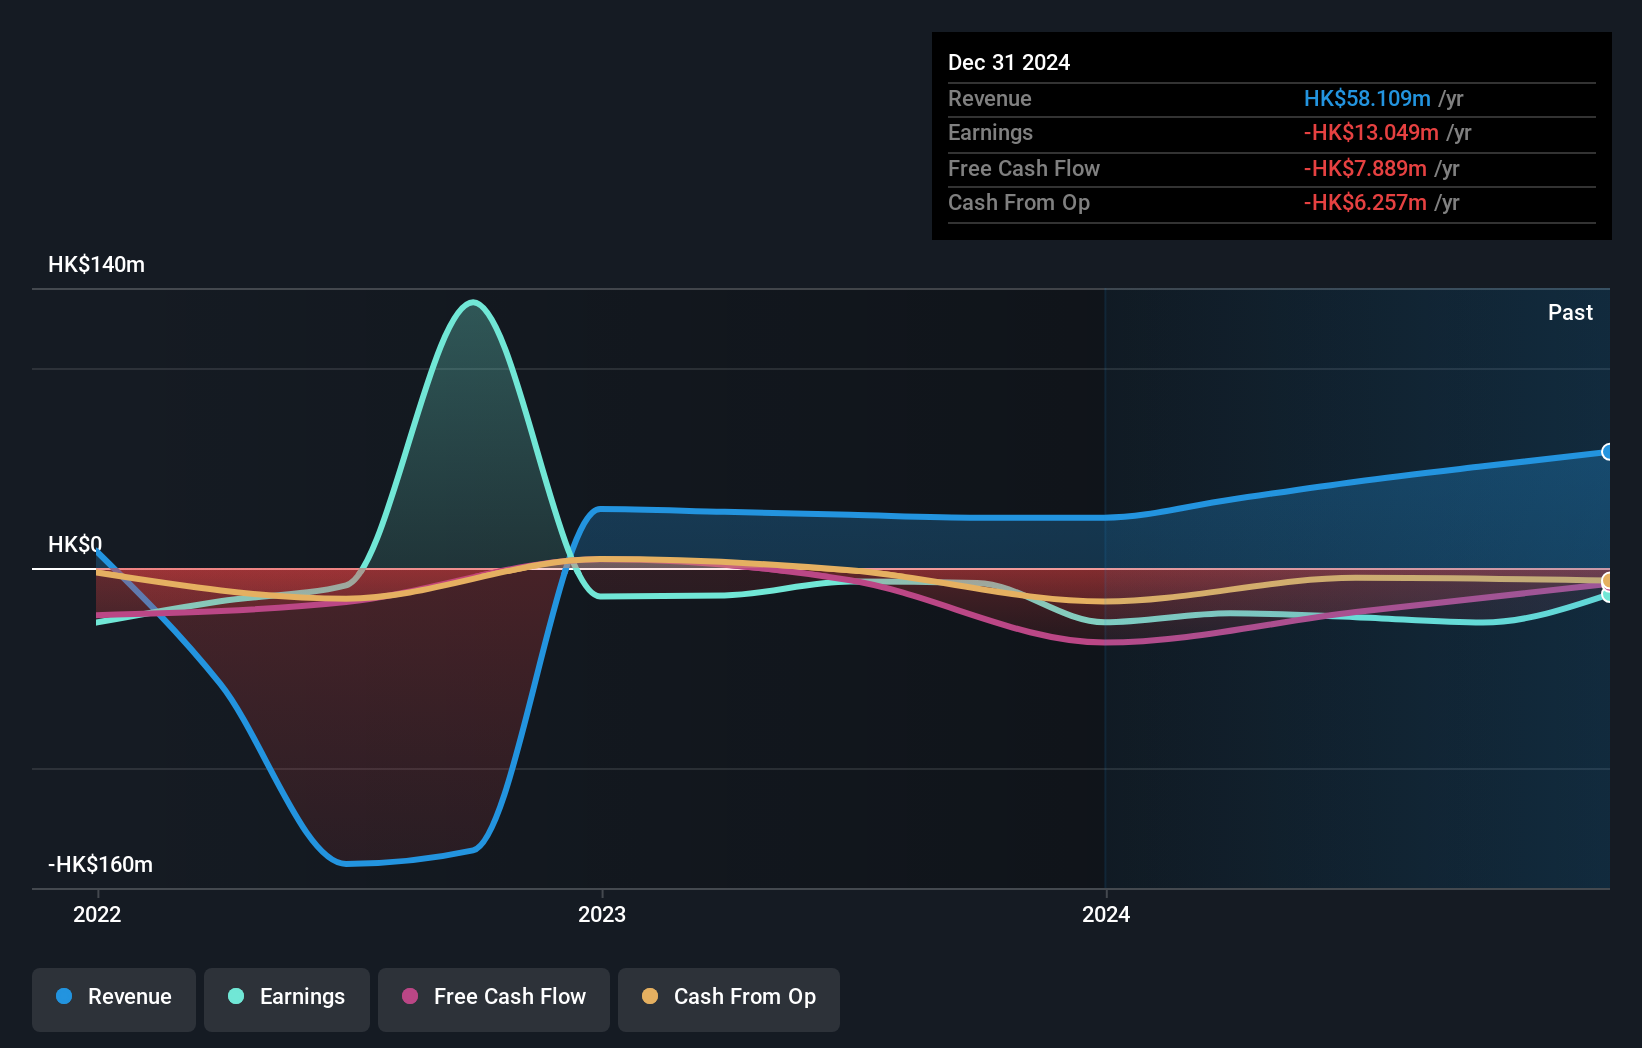Click the Earnings endpoint marker on the chart
Image resolution: width=1642 pixels, height=1048 pixels.
pos(1607,595)
